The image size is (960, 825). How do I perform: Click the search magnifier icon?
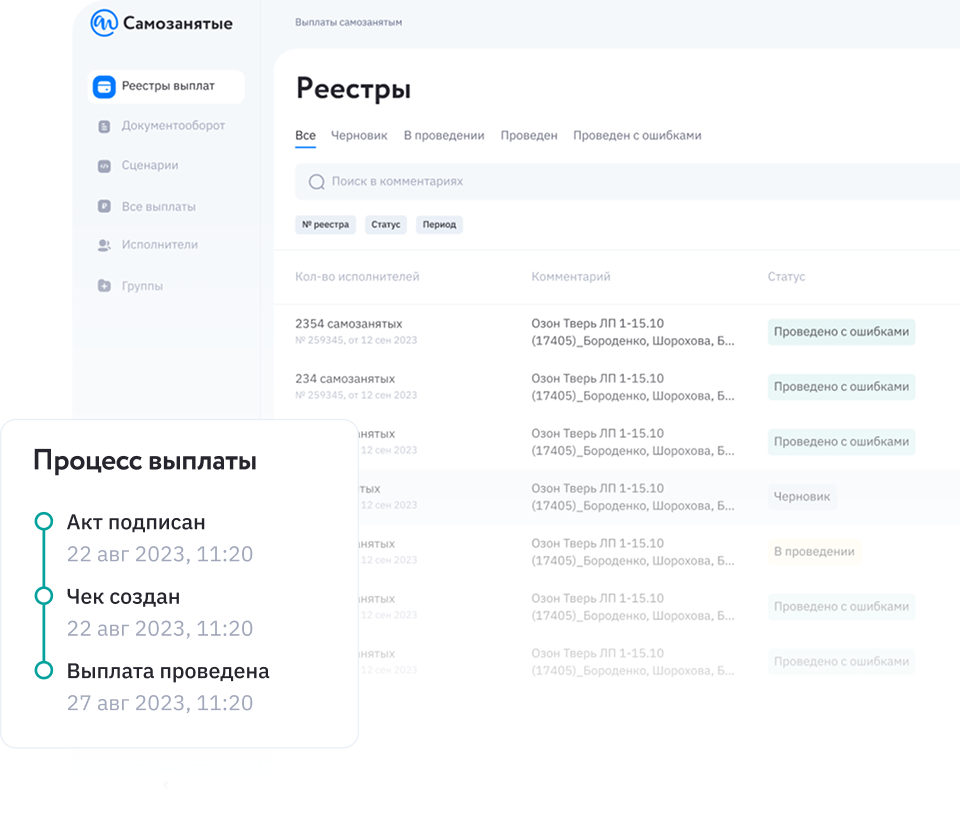tap(317, 182)
